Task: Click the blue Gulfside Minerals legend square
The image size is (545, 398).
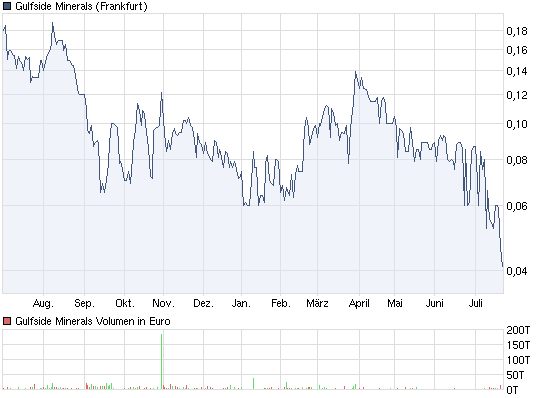Action: pos(7,6)
